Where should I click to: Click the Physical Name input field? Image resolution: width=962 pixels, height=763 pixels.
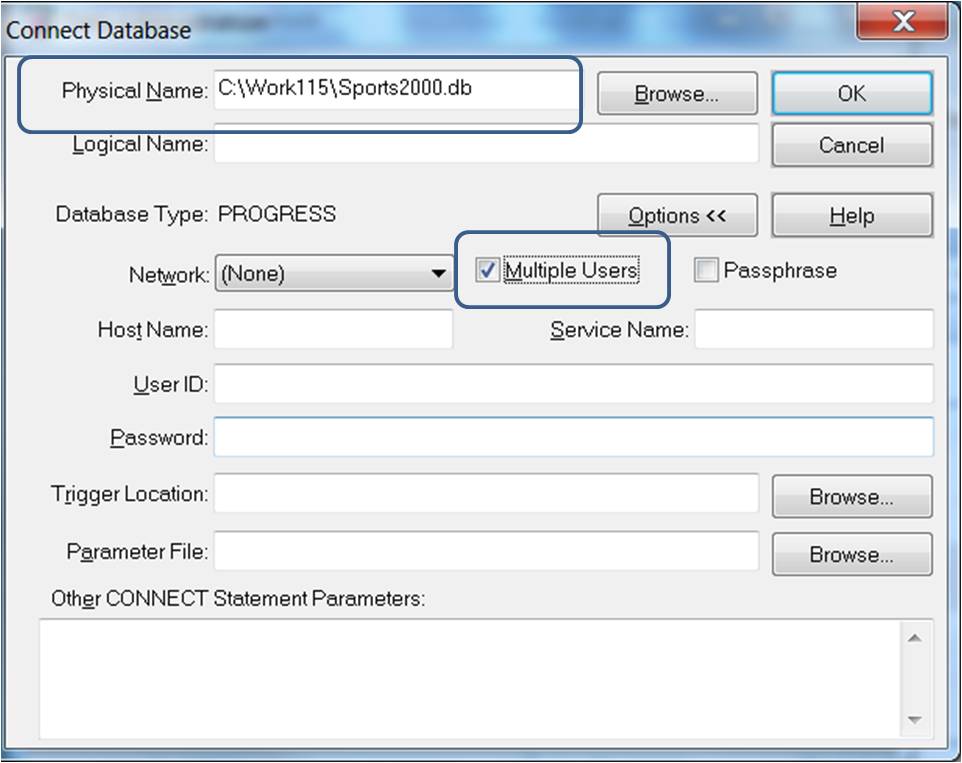coord(396,90)
